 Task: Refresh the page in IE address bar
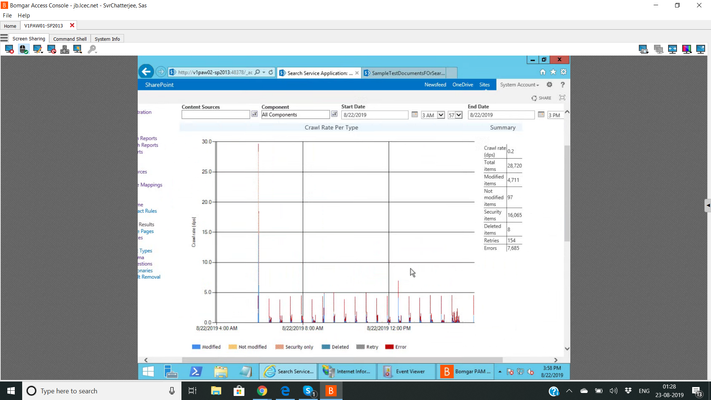(271, 72)
